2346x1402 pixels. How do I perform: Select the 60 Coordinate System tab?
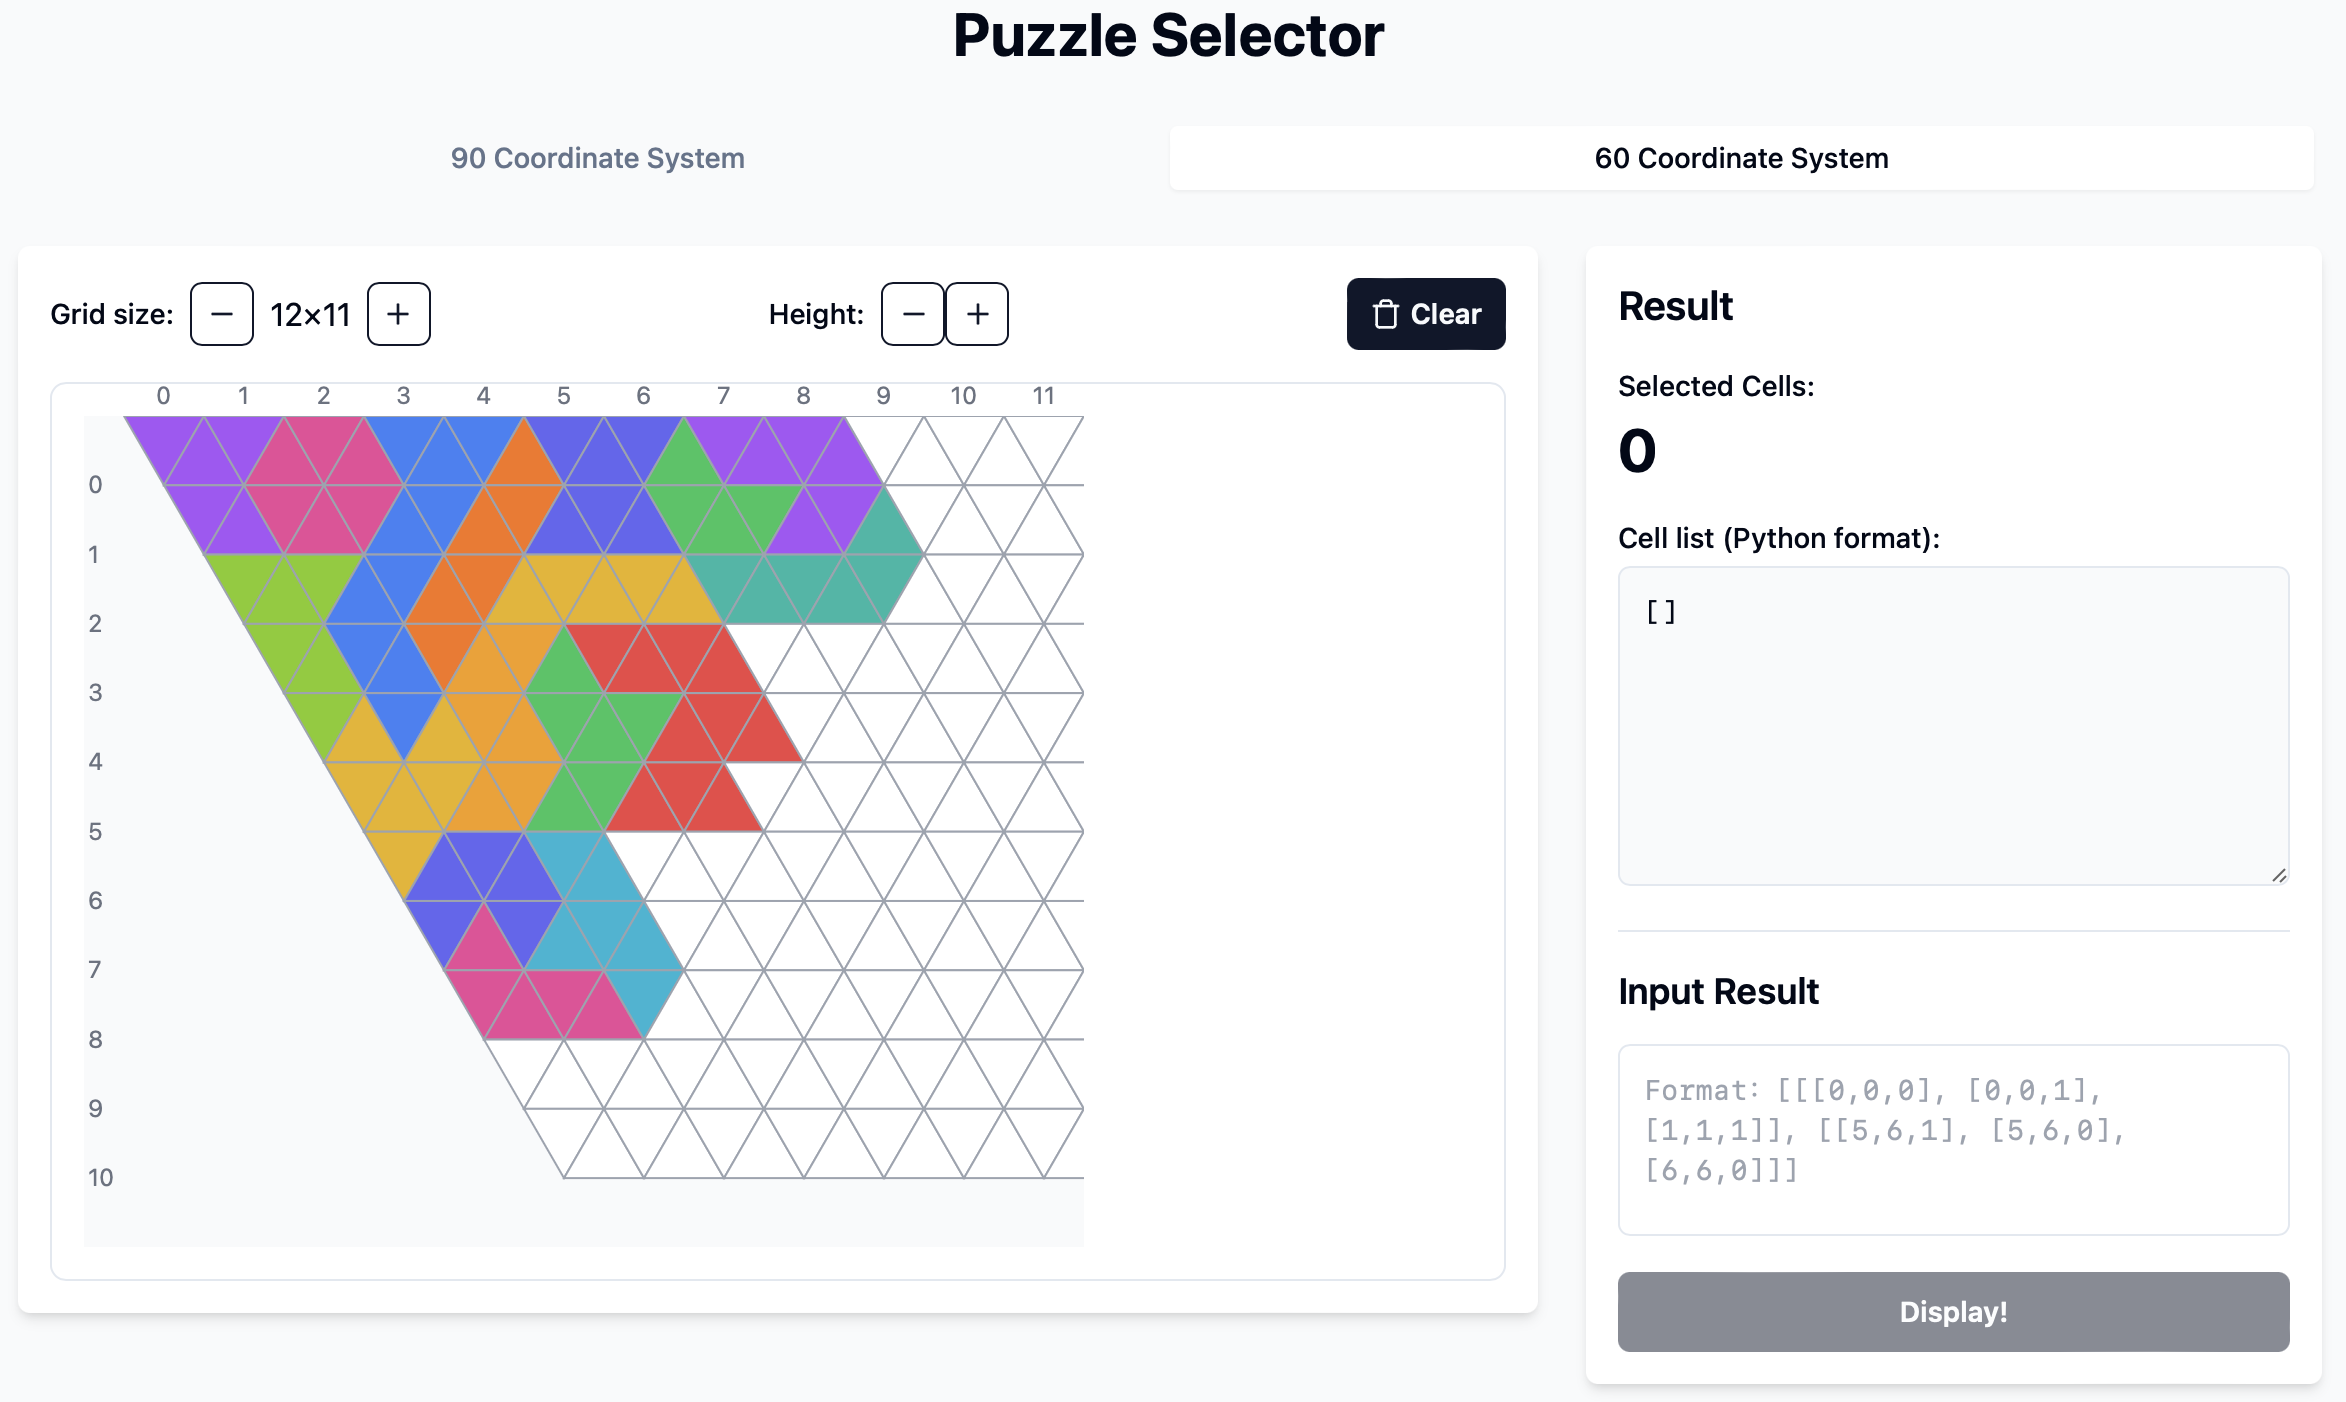[x=1740, y=158]
